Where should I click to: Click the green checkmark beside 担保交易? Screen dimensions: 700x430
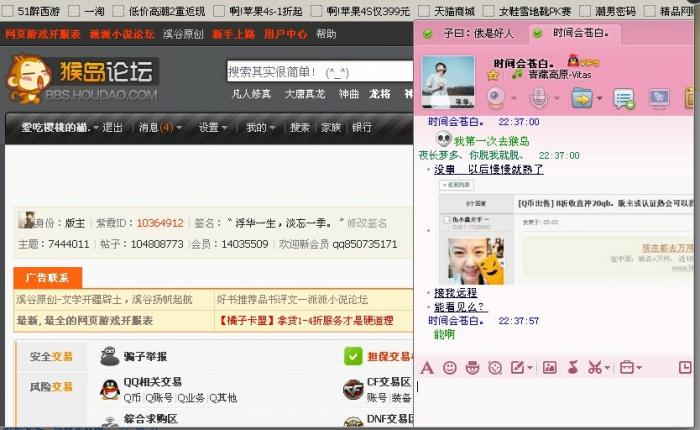(353, 356)
